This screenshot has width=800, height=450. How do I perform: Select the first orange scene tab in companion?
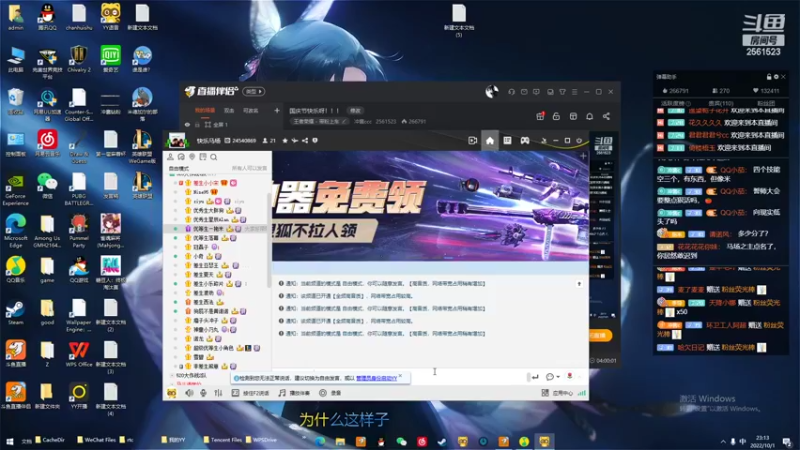click(x=205, y=110)
